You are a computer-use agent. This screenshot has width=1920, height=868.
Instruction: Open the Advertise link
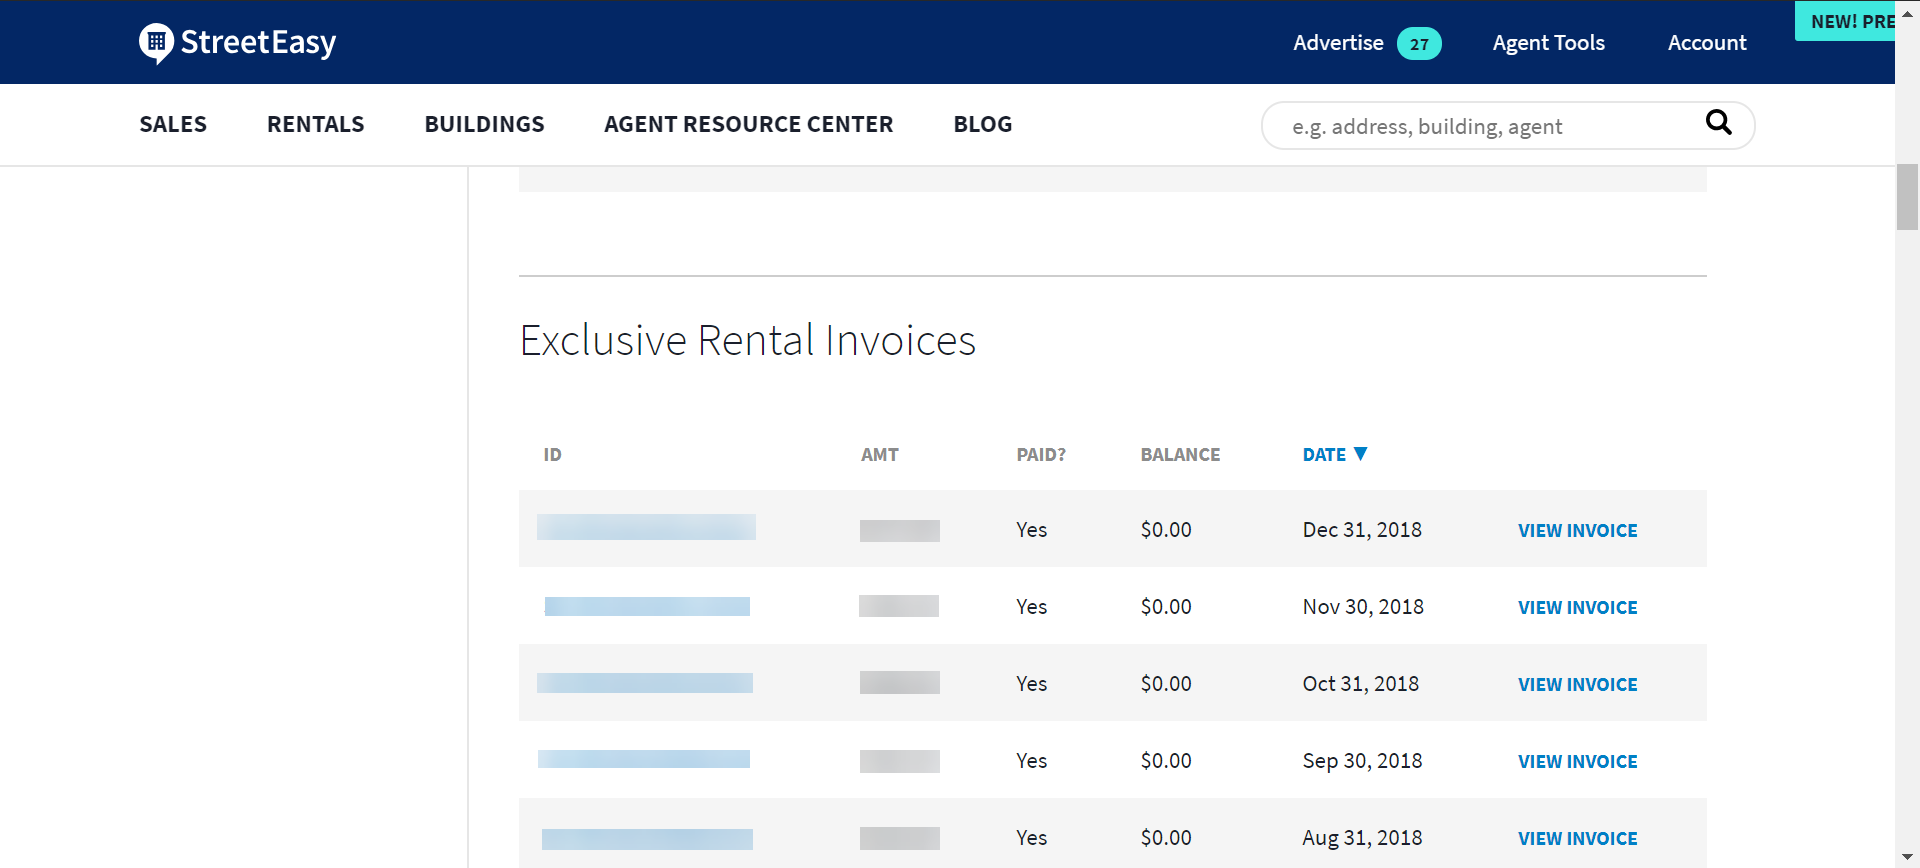1338,43
